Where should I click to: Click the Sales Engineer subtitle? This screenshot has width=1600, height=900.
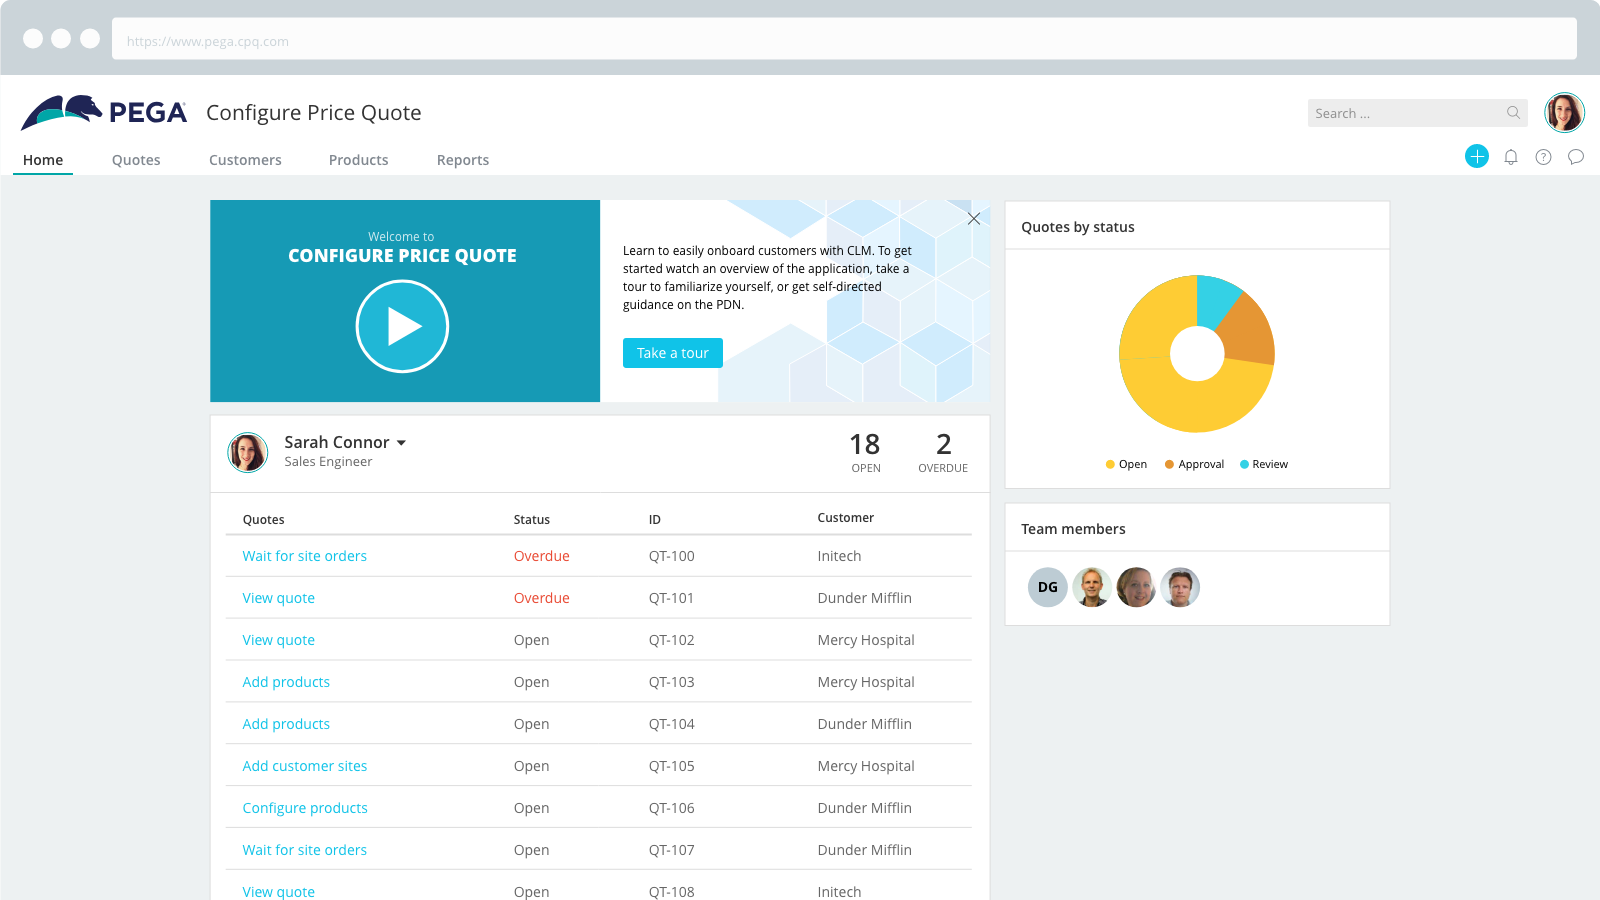[328, 462]
